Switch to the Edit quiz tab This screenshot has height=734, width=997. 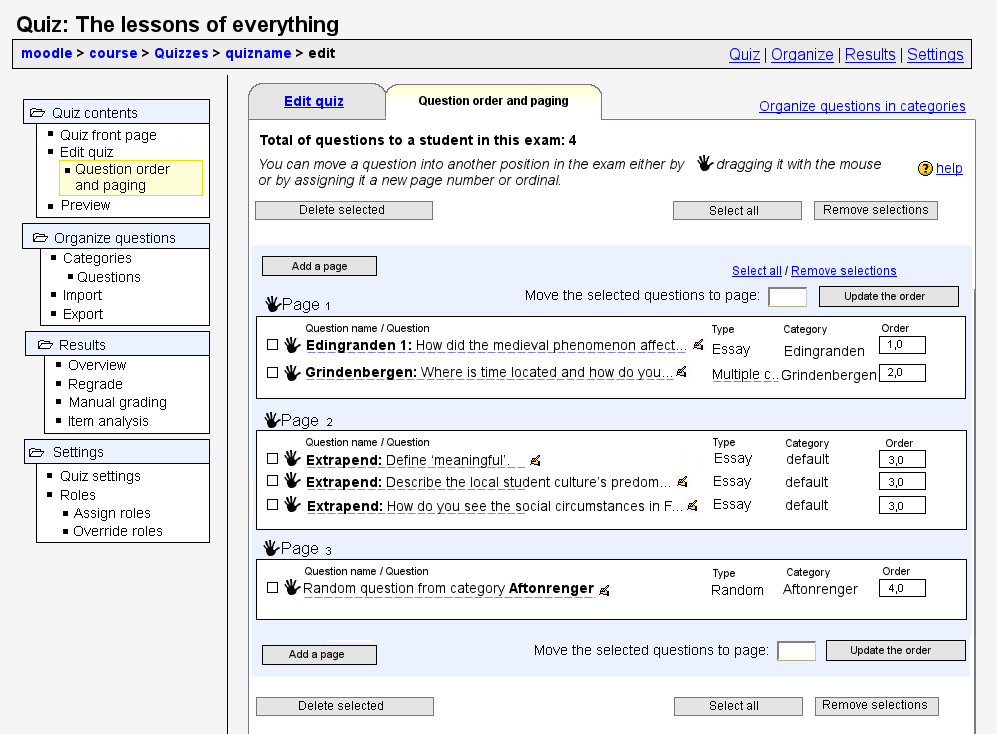pos(314,101)
